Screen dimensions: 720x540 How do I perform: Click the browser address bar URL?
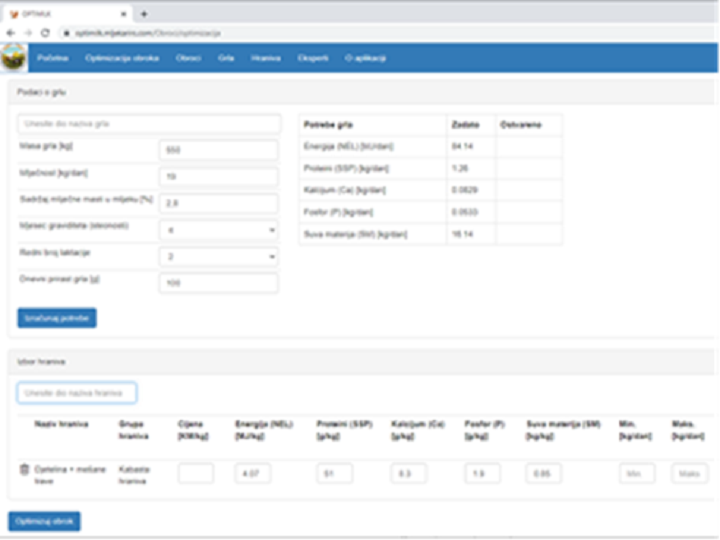148,33
